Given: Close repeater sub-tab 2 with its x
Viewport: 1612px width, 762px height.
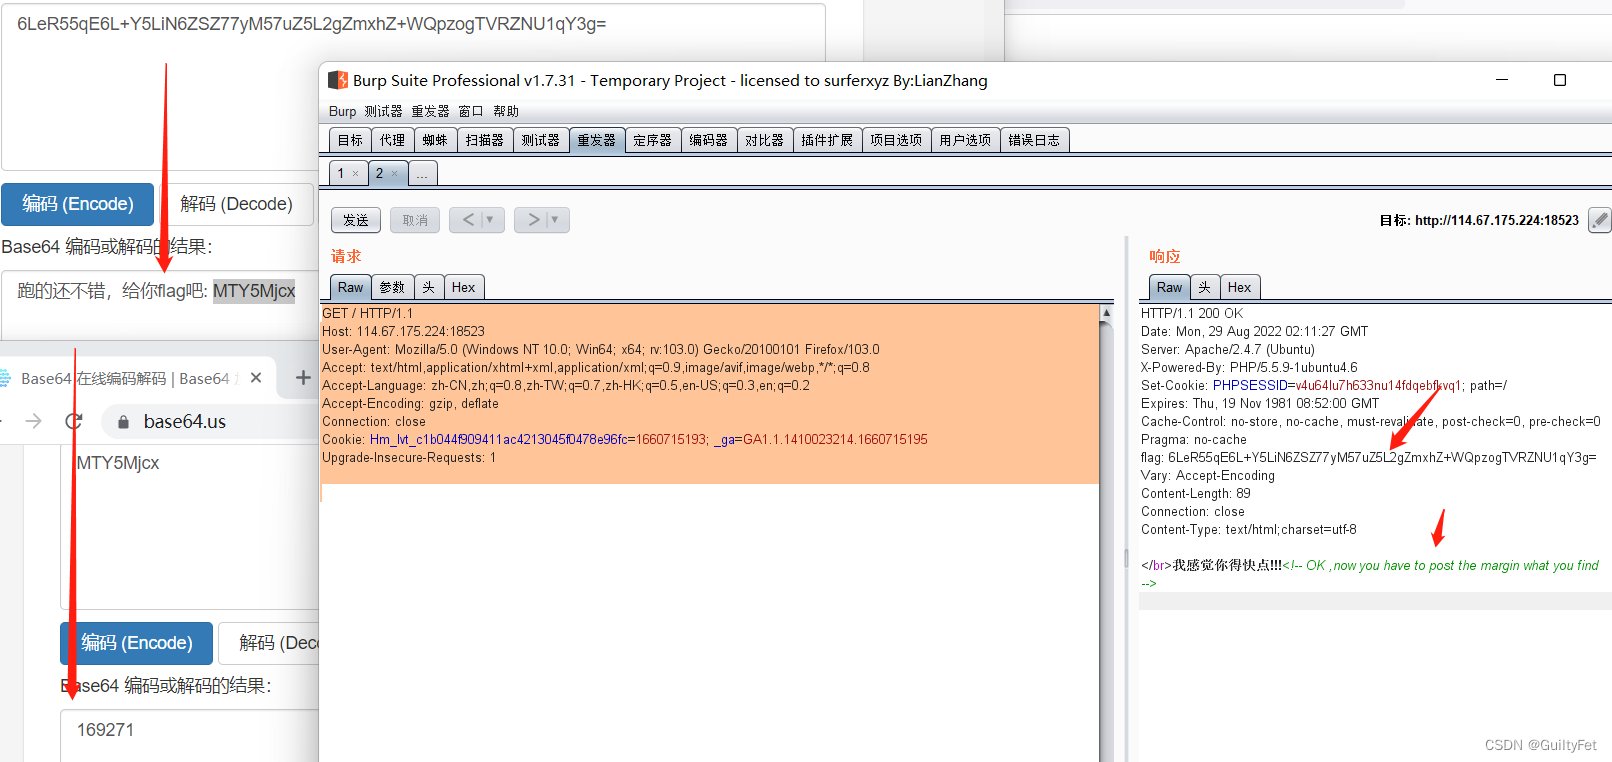Looking at the screenshot, I should 394,174.
